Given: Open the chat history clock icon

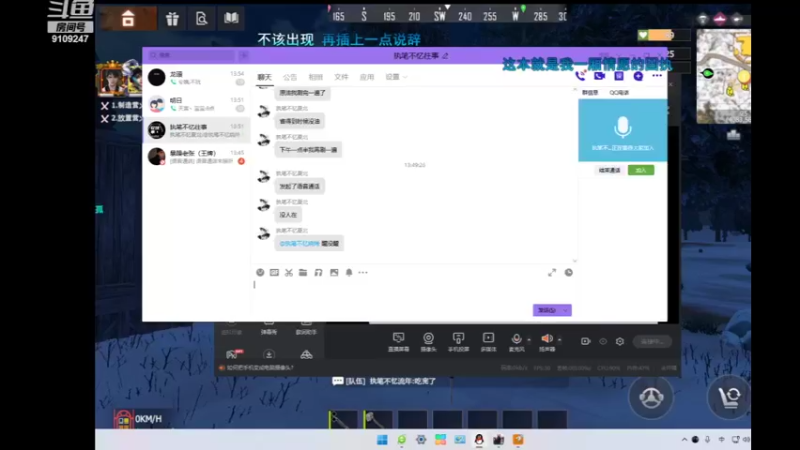Looking at the screenshot, I should (568, 273).
